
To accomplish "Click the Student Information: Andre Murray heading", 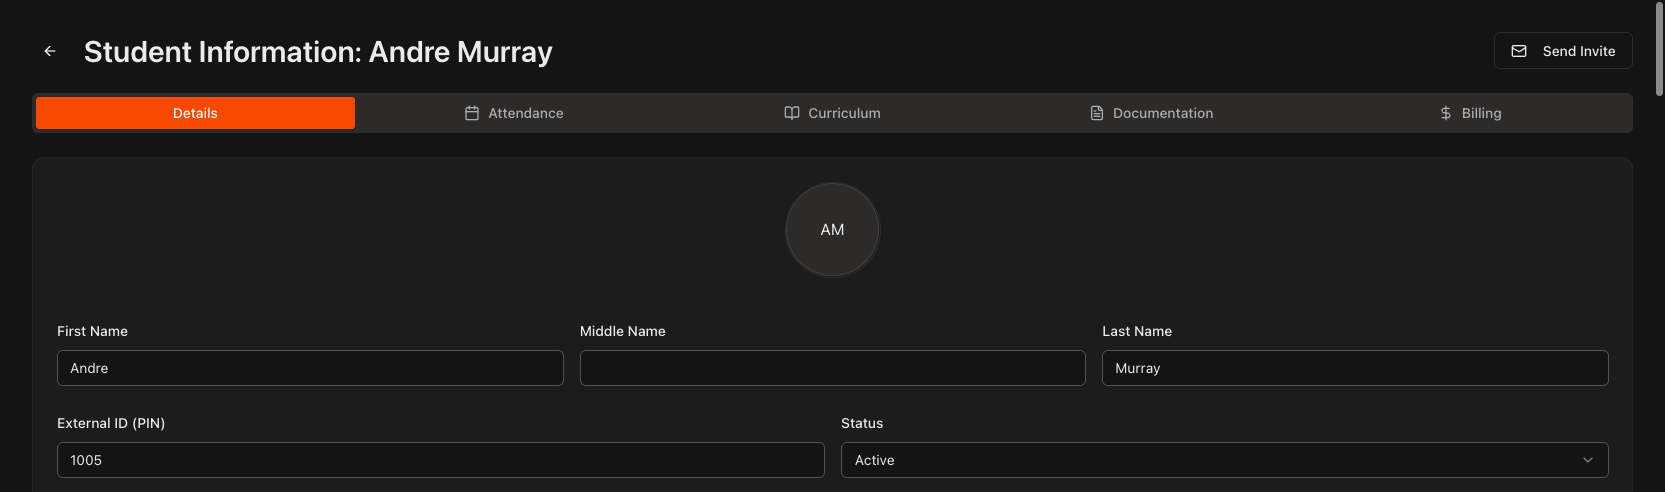I will [x=318, y=52].
